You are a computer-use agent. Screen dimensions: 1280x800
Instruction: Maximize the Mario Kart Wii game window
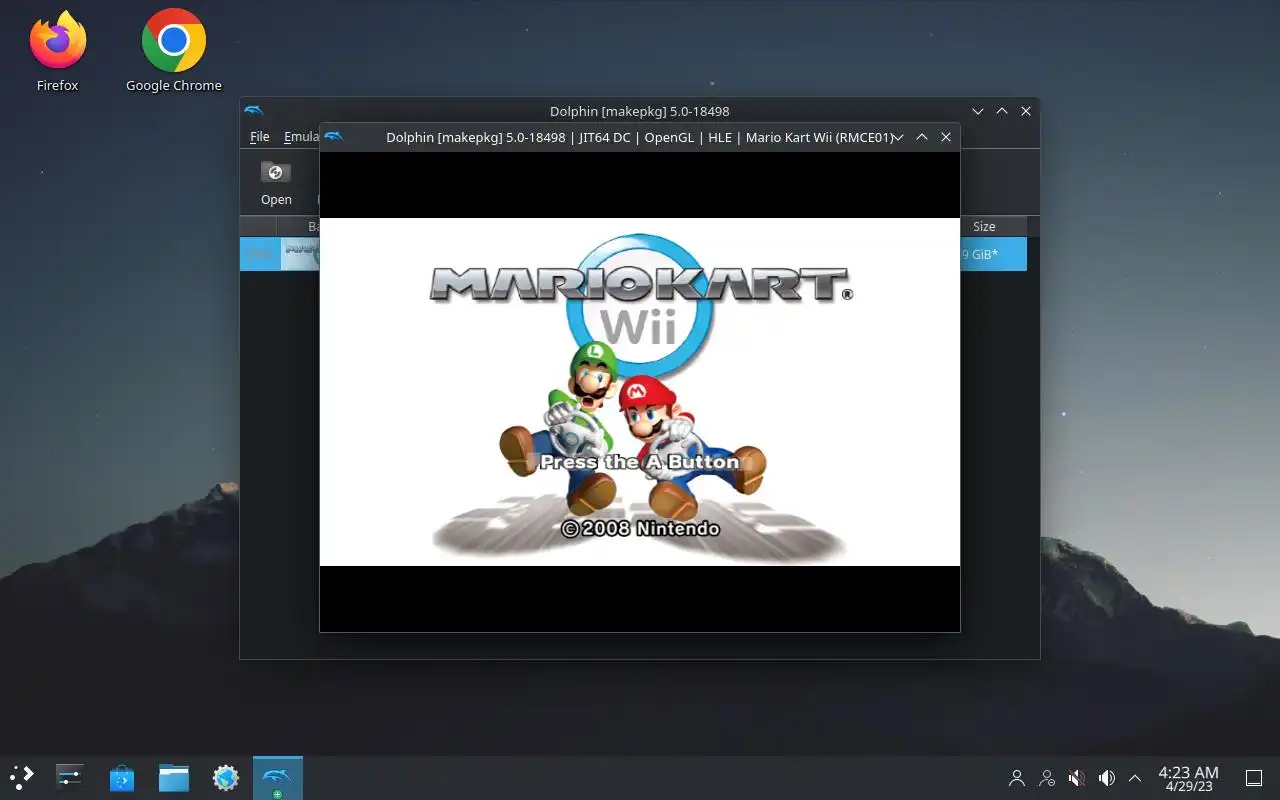point(922,137)
